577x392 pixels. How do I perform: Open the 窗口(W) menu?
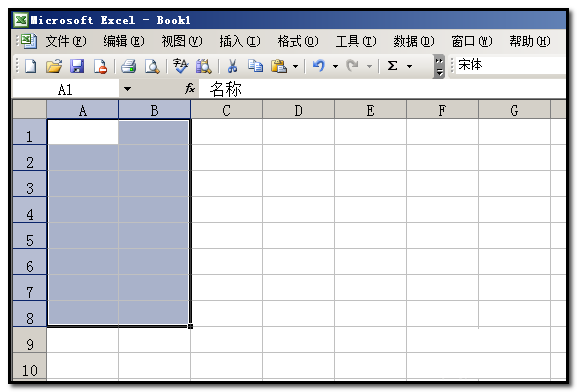click(x=472, y=41)
